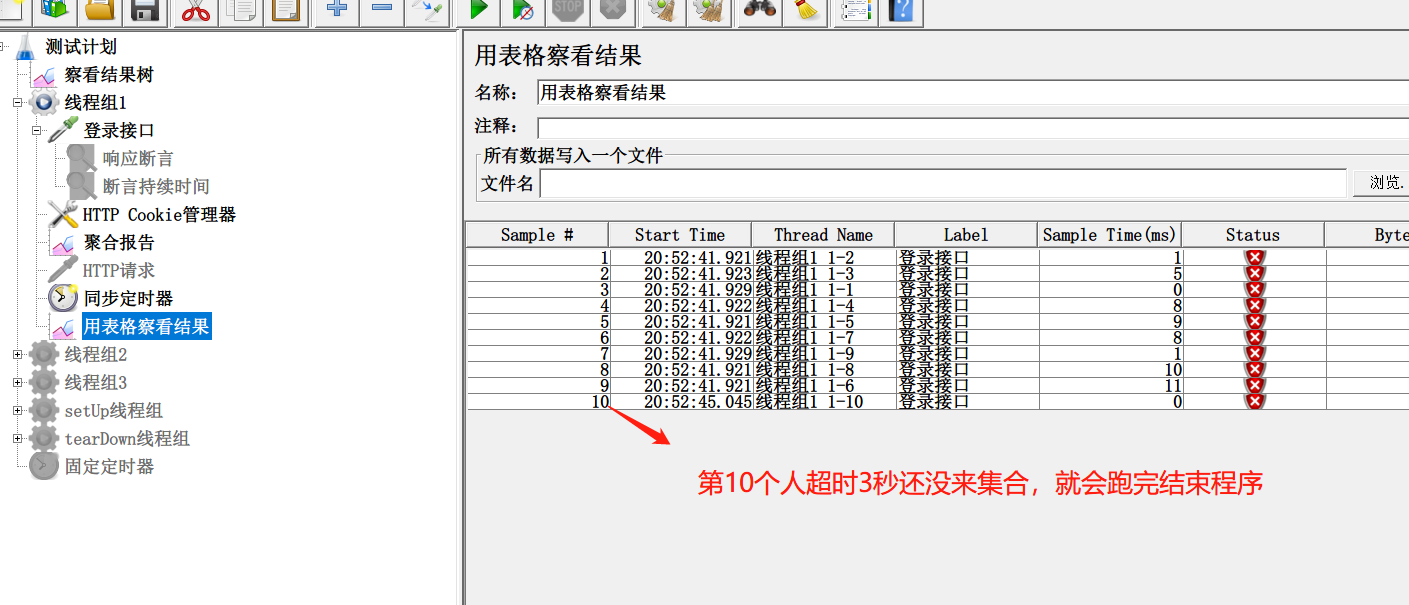This screenshot has height=605, width=1409.
Task: Select 察看结果树 in the tree
Action: pyautogui.click(x=109, y=75)
